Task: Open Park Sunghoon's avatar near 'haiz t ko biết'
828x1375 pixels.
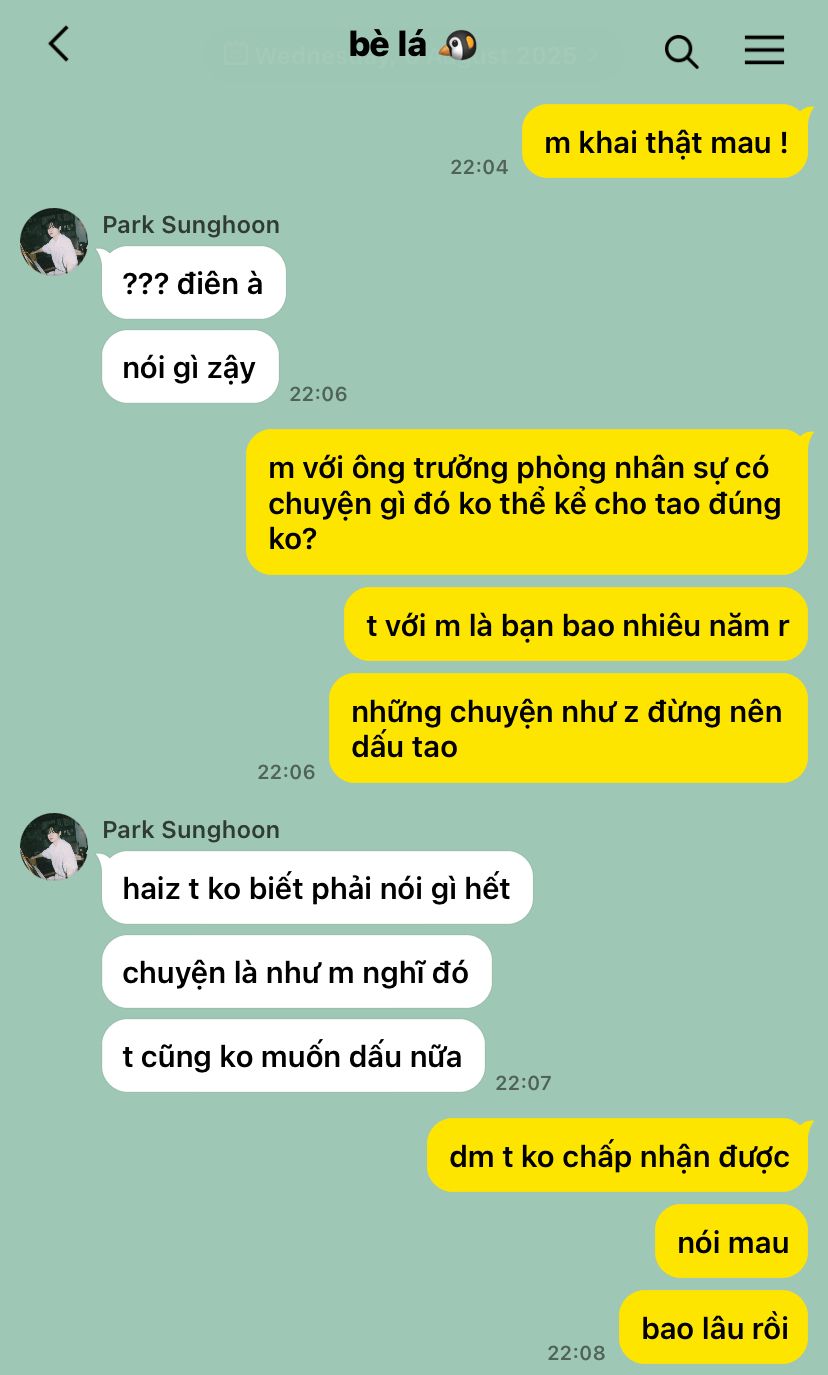Action: click(54, 847)
